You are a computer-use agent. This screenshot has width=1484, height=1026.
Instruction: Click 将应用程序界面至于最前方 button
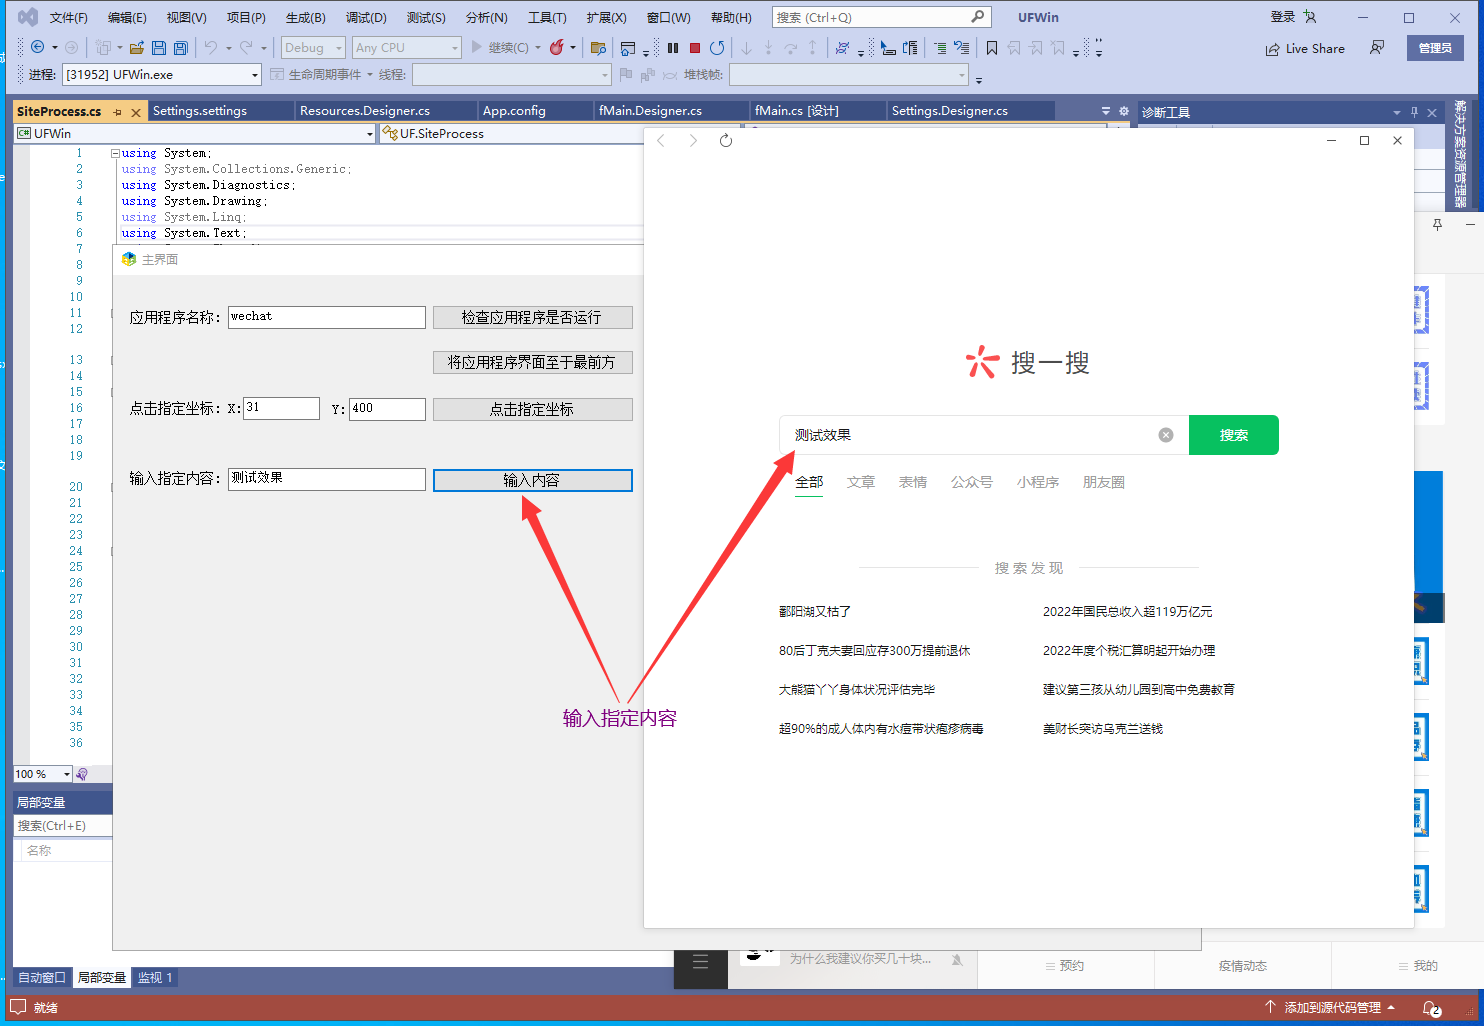[532, 362]
